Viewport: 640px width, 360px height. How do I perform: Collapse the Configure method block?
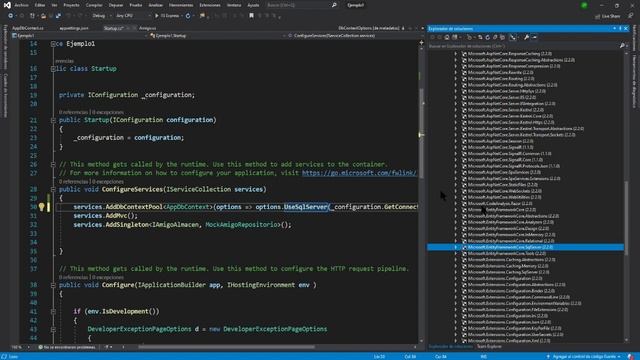click(x=53, y=285)
